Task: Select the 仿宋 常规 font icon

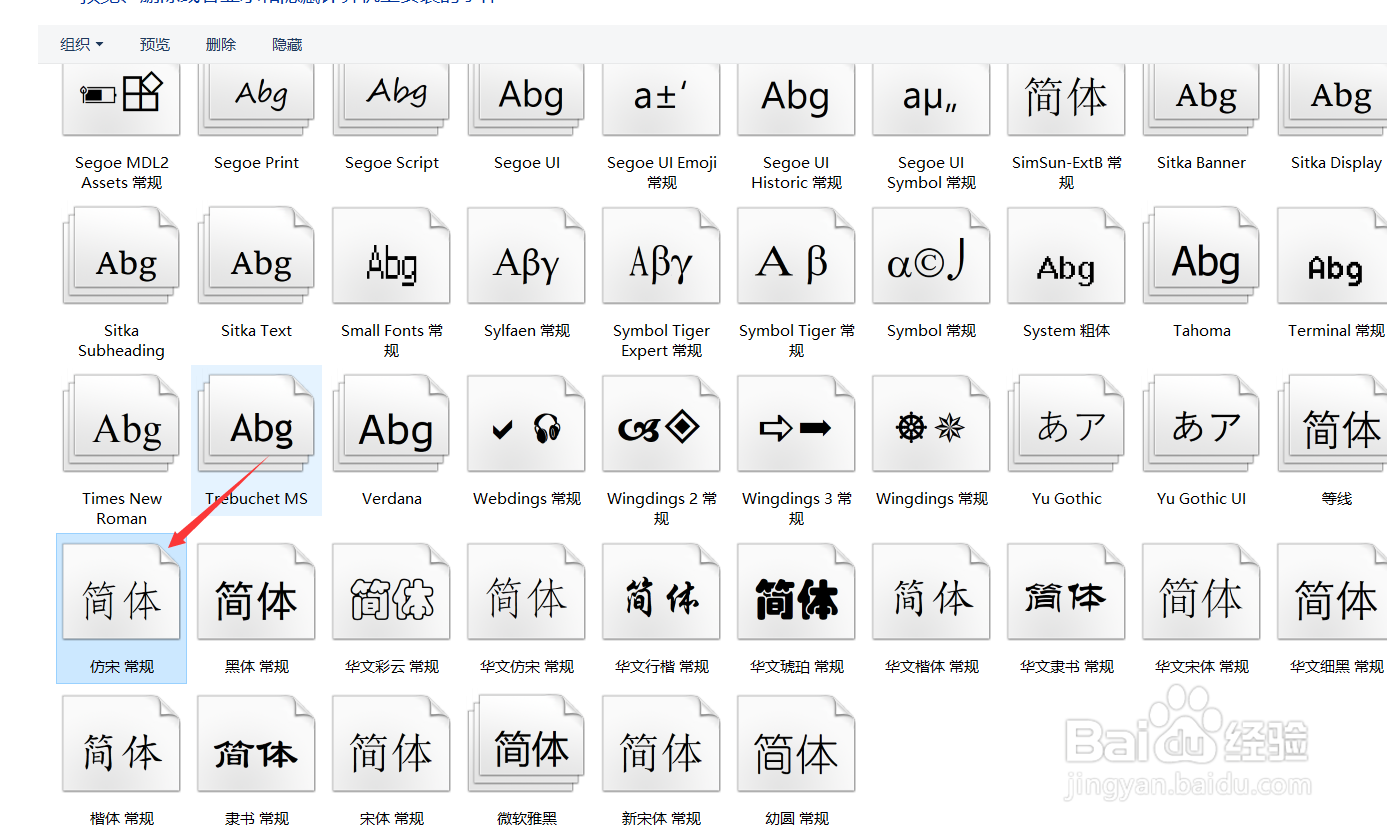Action: (121, 590)
